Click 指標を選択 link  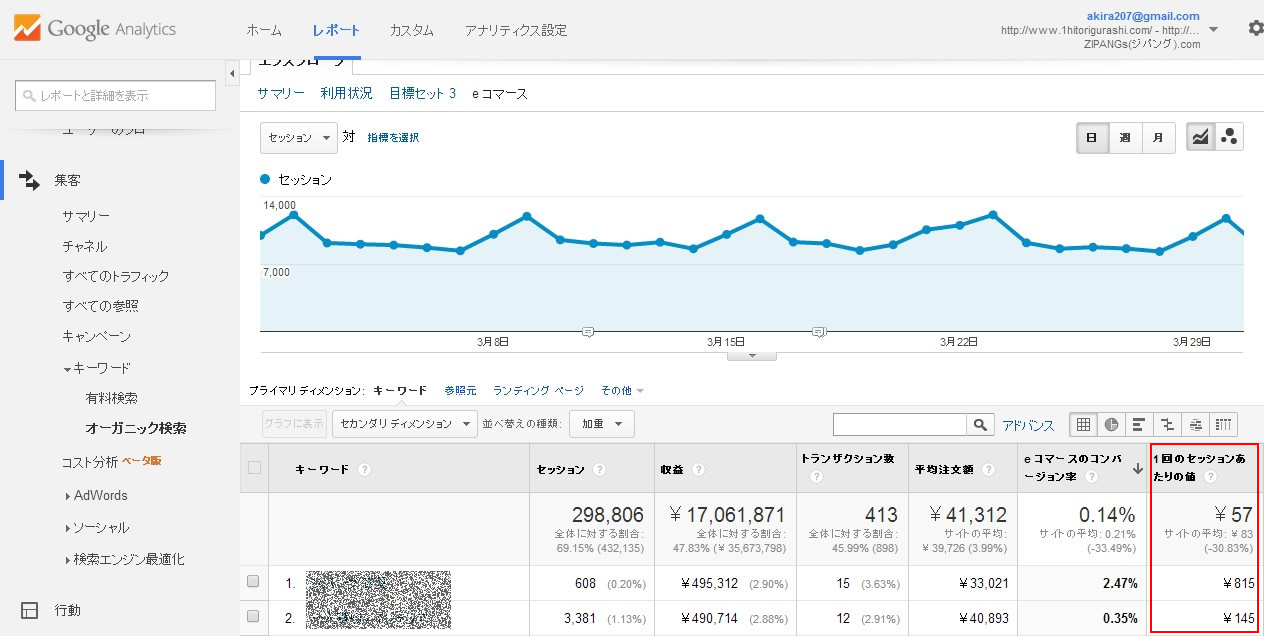[393, 138]
